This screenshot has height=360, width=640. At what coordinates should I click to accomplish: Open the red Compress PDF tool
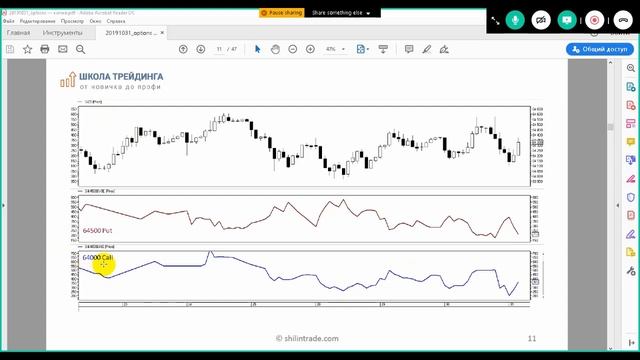point(631,216)
